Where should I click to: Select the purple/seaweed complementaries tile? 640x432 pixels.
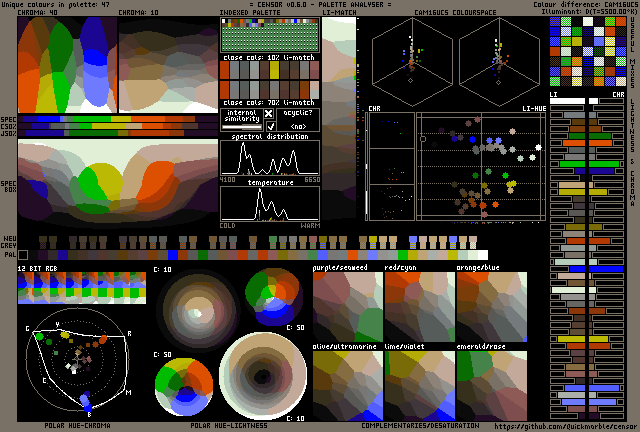coord(348,308)
